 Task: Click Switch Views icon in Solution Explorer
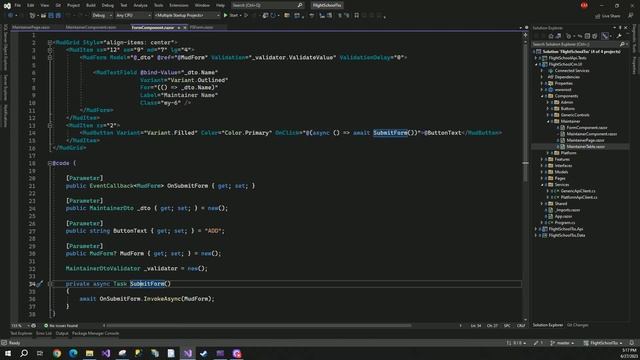pyautogui.click(x=558, y=36)
